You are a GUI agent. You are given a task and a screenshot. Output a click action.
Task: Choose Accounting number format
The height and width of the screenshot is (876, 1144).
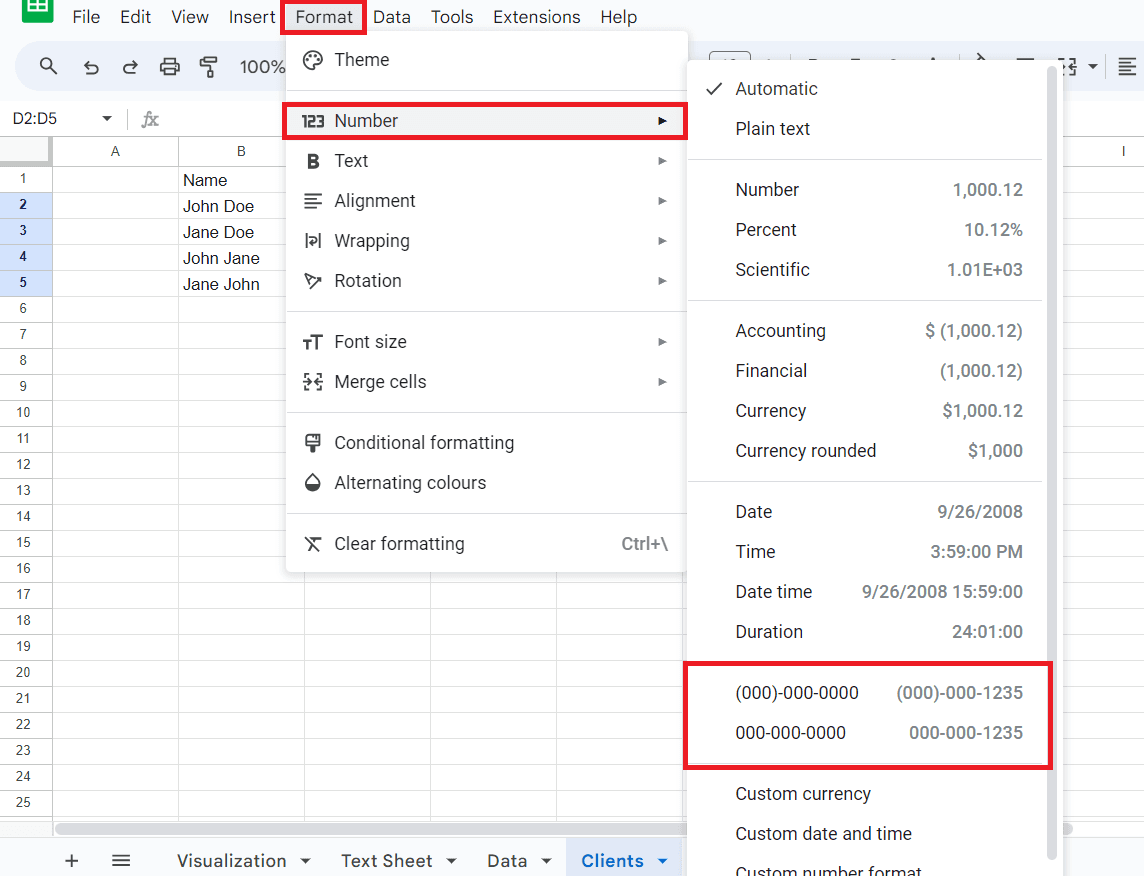coord(865,331)
